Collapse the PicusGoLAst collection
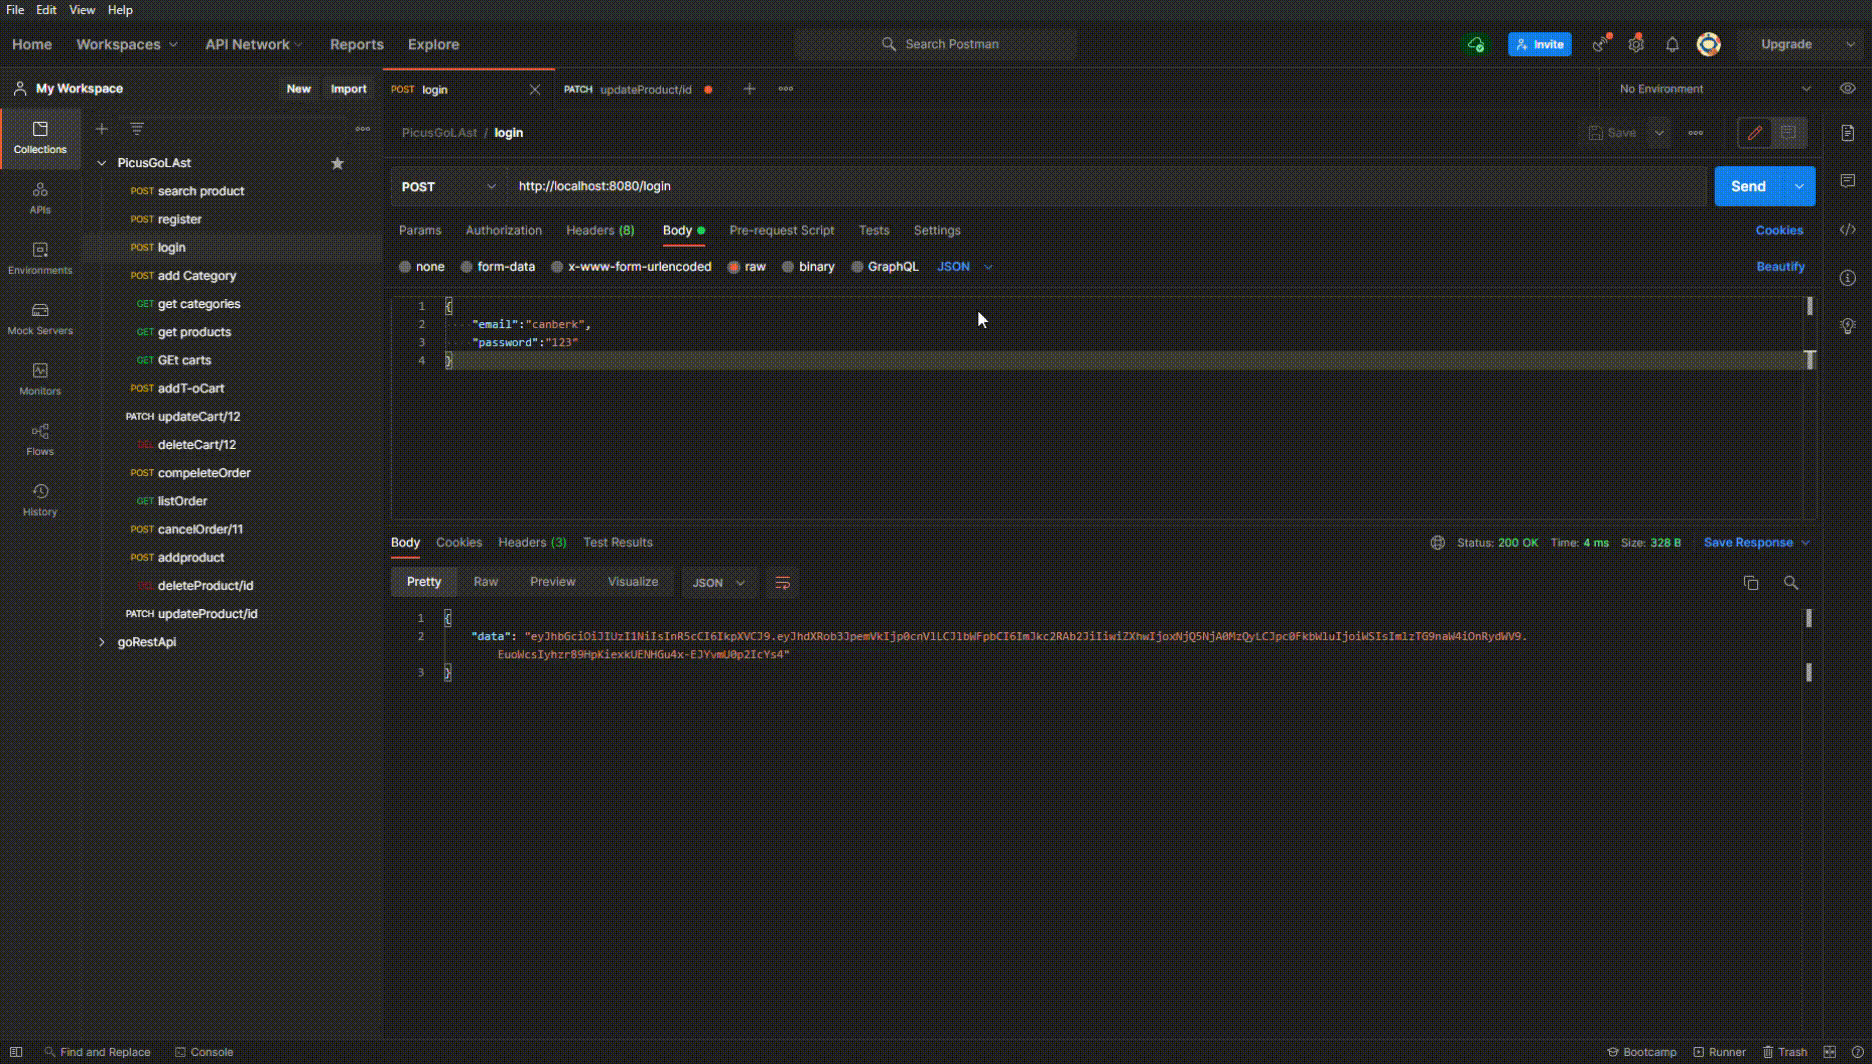Image resolution: width=1872 pixels, height=1064 pixels. (x=102, y=163)
